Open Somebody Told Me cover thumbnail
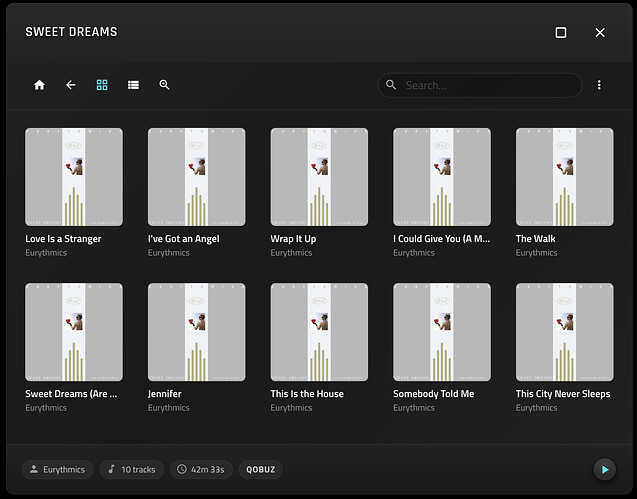This screenshot has width=637, height=499. coord(442,332)
